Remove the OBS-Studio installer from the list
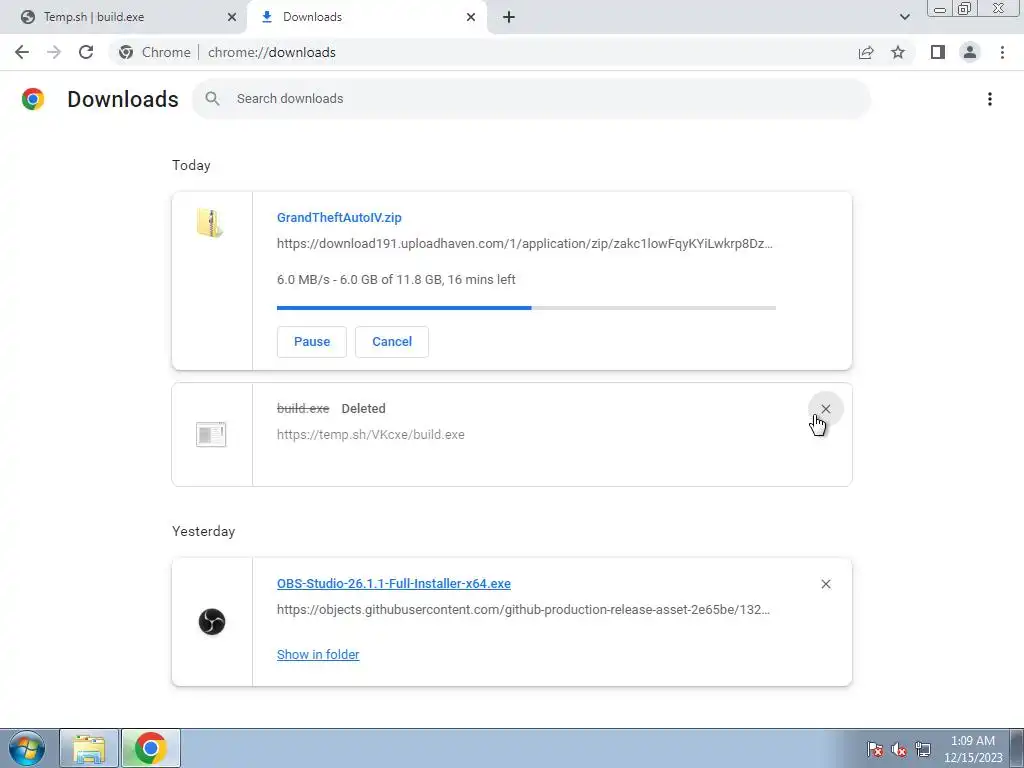The image size is (1024, 768). [825, 584]
